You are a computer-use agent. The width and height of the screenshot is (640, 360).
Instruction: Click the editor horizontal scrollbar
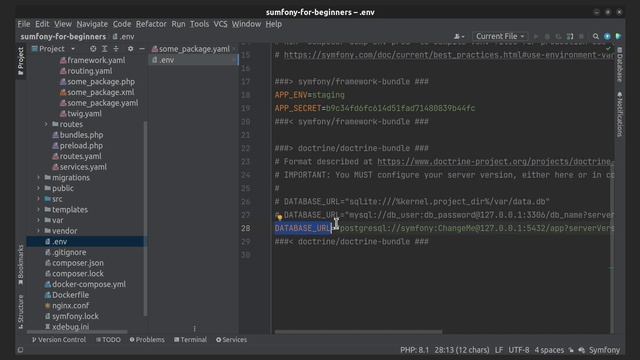(x=358, y=332)
